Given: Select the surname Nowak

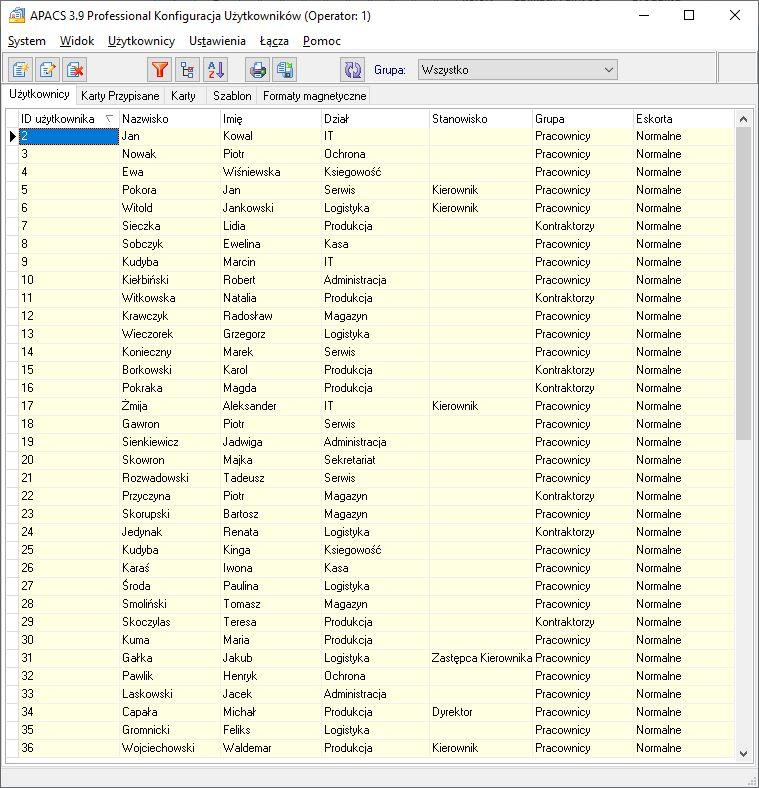Looking at the screenshot, I should coord(139,154).
